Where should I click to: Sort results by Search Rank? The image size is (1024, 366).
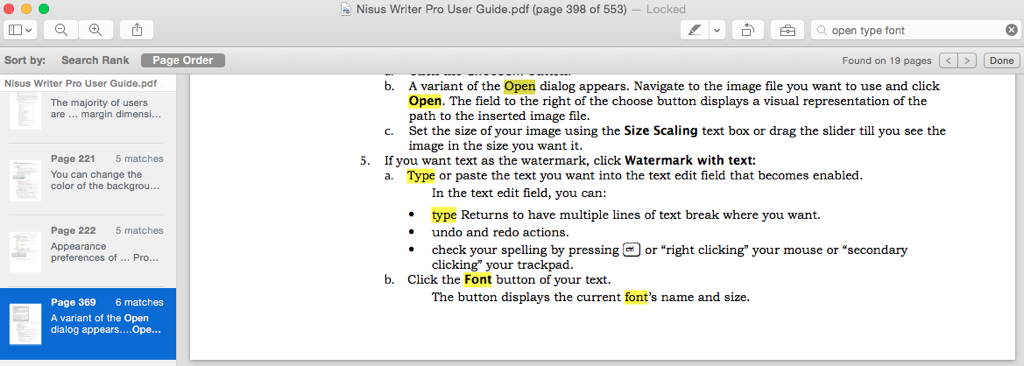point(95,60)
